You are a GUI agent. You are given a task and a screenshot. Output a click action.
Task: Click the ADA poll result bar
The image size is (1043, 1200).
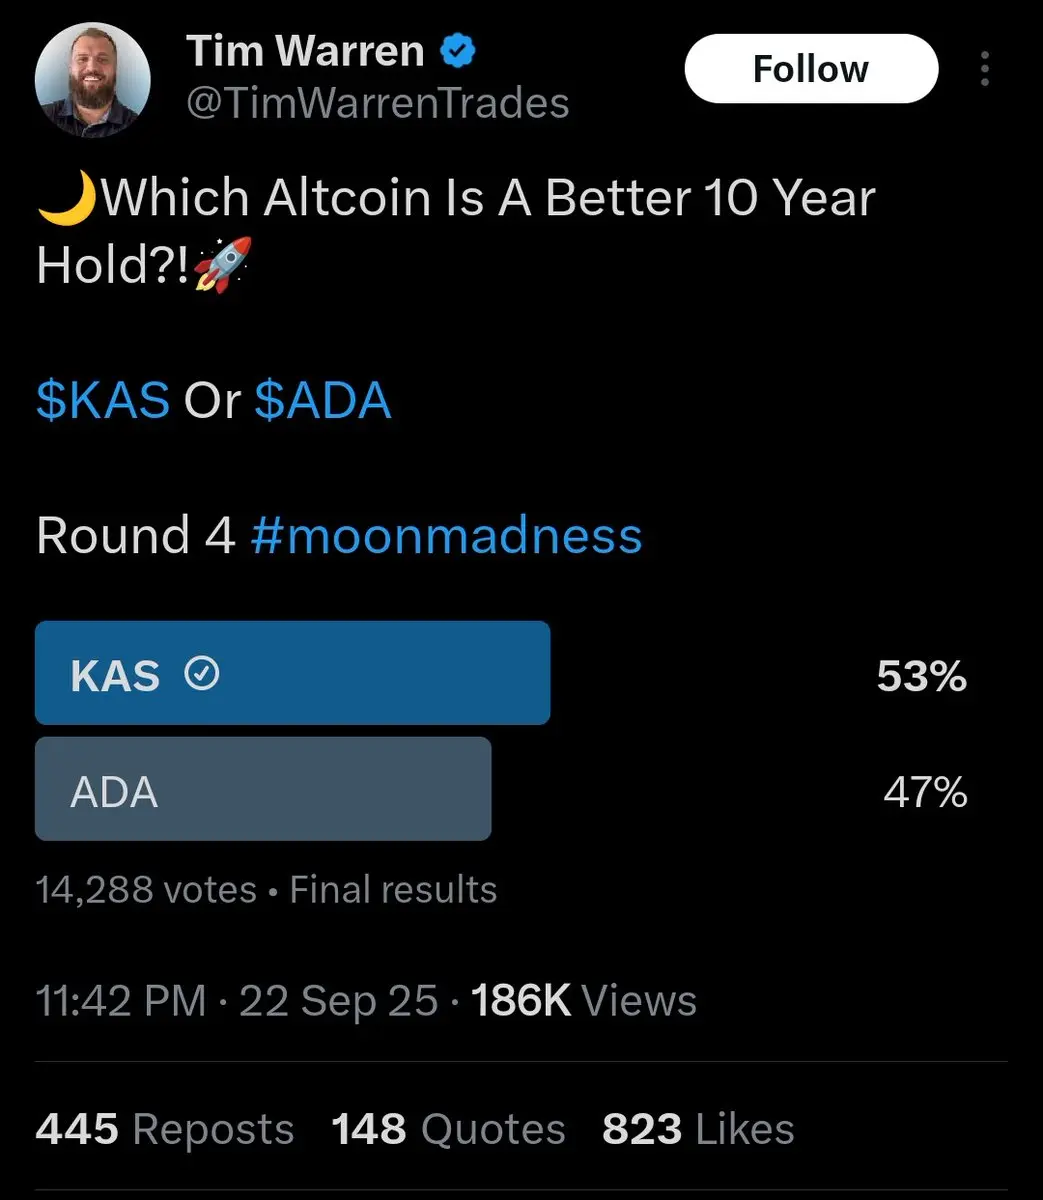coord(263,789)
